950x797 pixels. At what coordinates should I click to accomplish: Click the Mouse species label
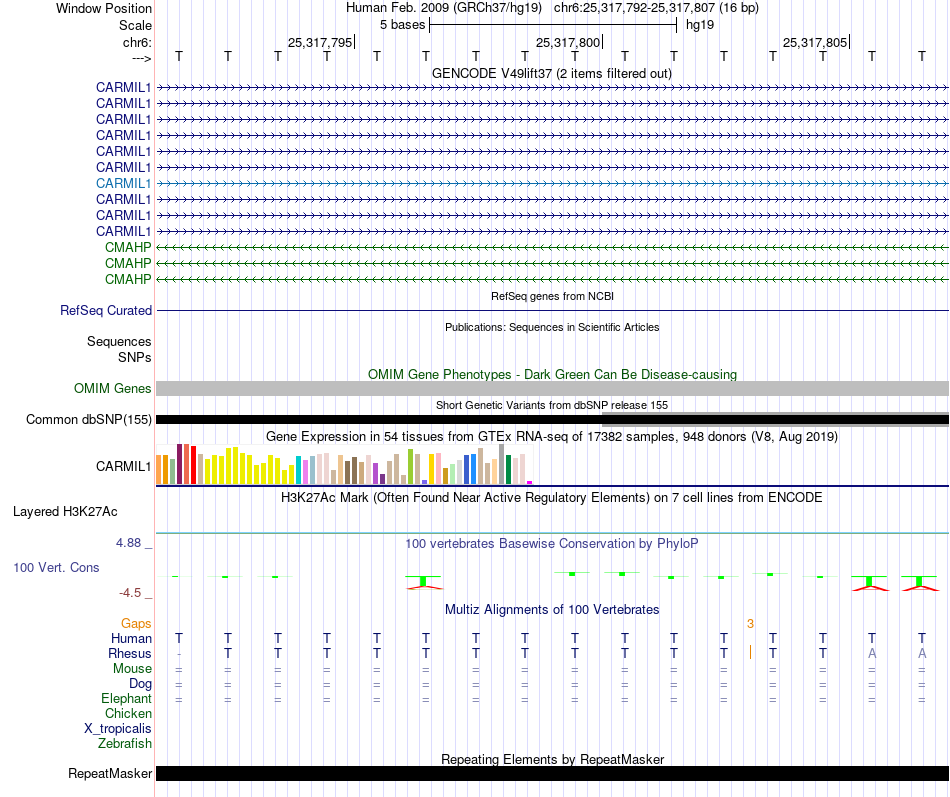[x=132, y=669]
